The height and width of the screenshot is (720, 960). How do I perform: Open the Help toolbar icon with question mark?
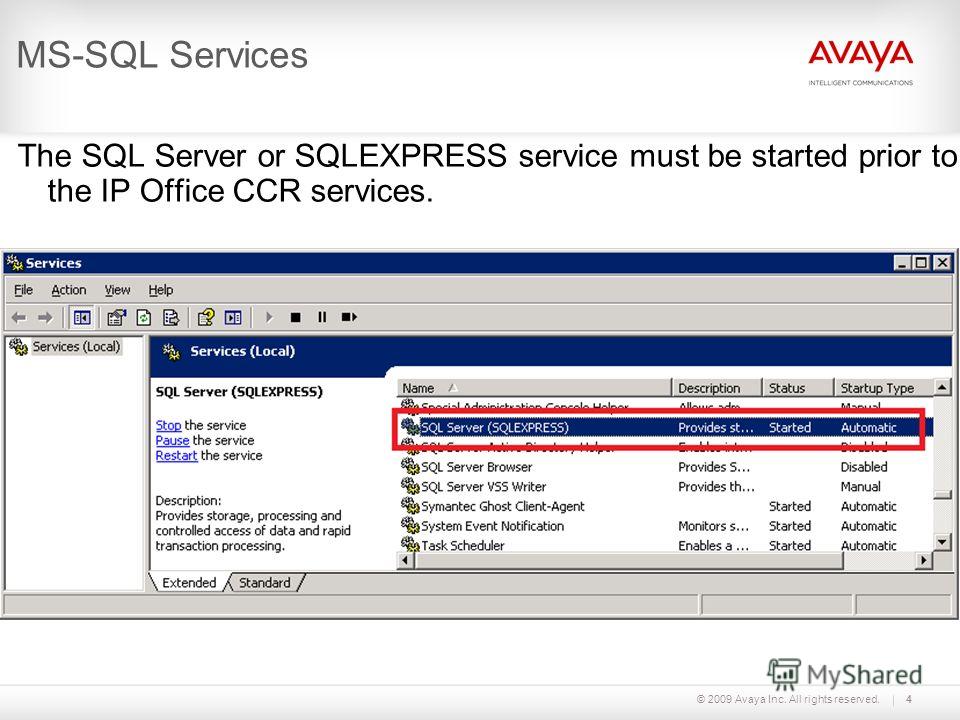point(206,317)
